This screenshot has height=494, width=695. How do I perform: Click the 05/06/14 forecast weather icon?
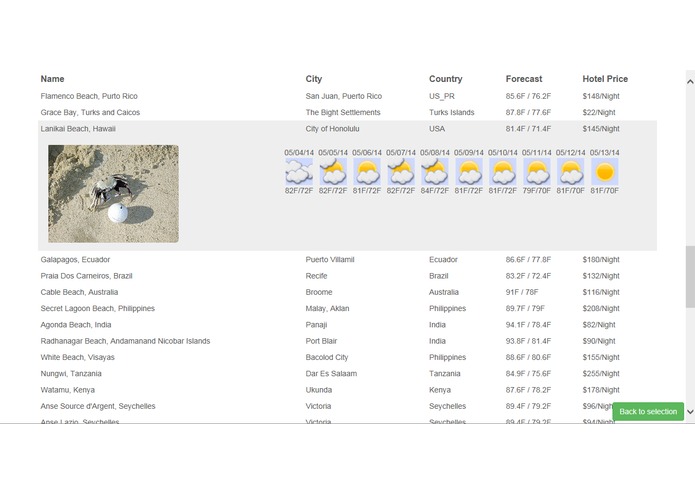click(x=367, y=172)
